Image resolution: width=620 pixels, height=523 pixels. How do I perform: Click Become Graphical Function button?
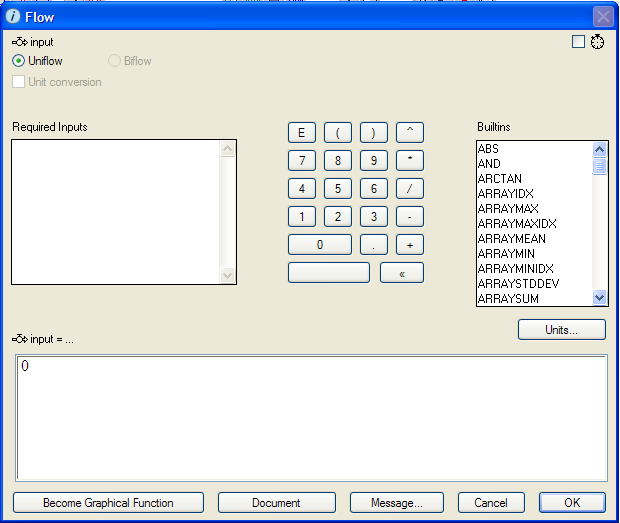108,502
